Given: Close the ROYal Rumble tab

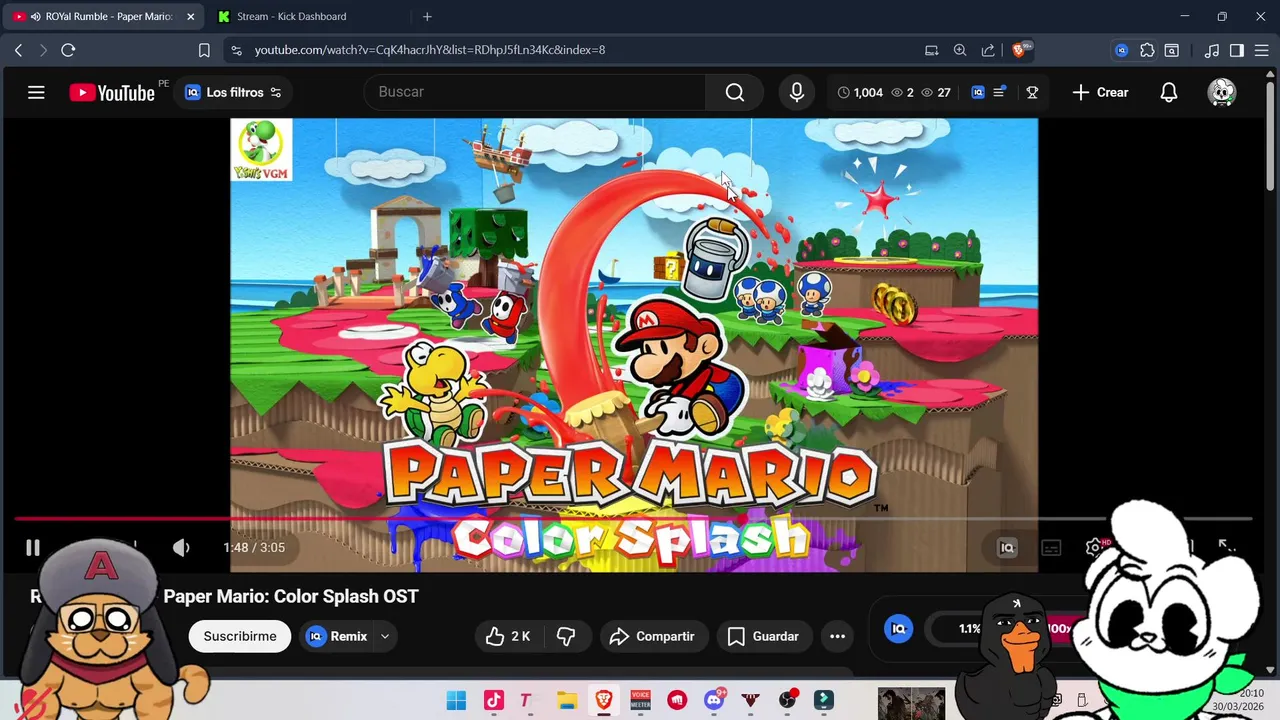Looking at the screenshot, I should (191, 16).
